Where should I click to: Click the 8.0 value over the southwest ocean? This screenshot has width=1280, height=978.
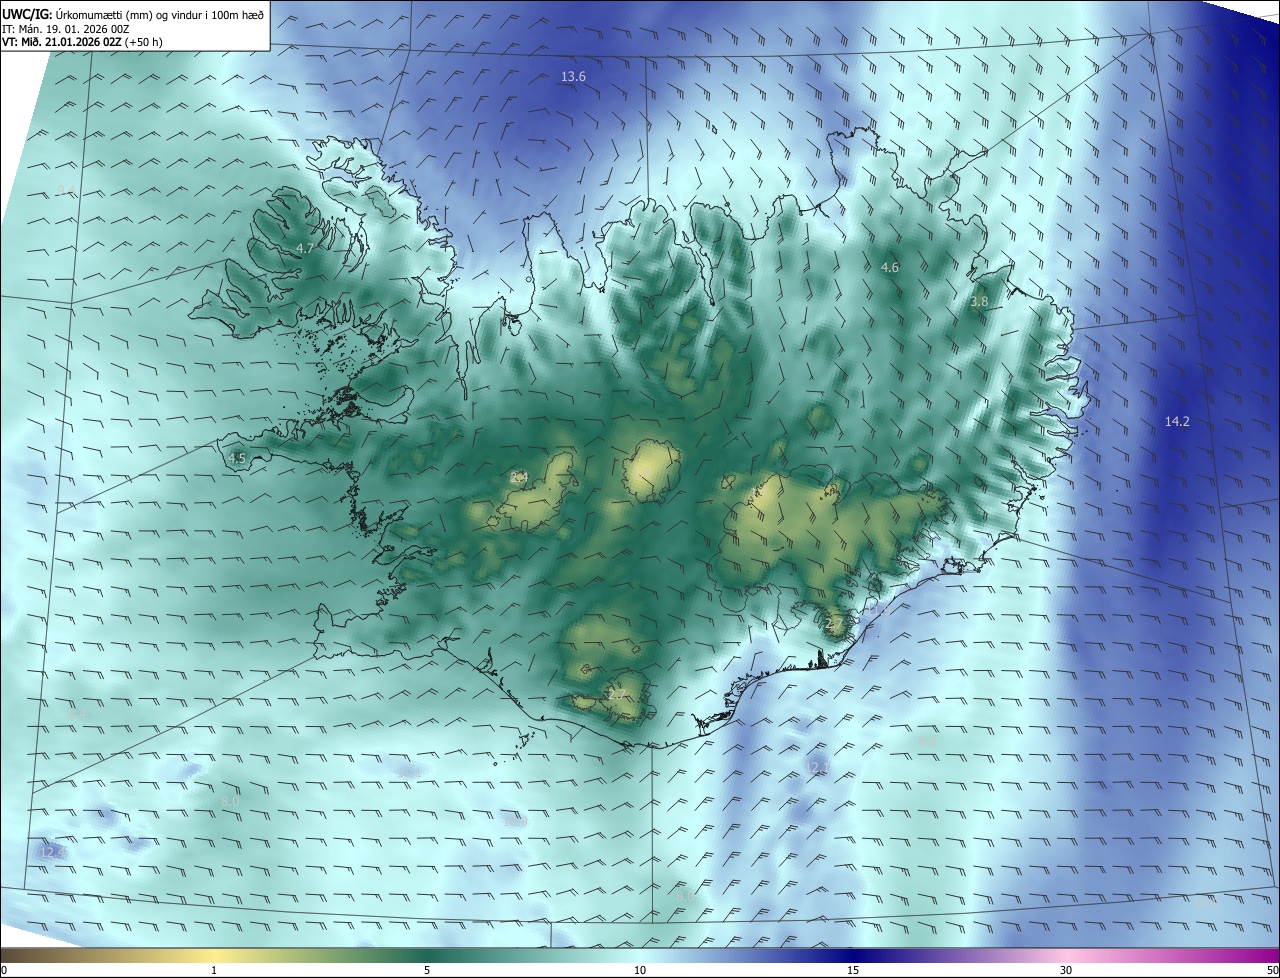pos(230,802)
